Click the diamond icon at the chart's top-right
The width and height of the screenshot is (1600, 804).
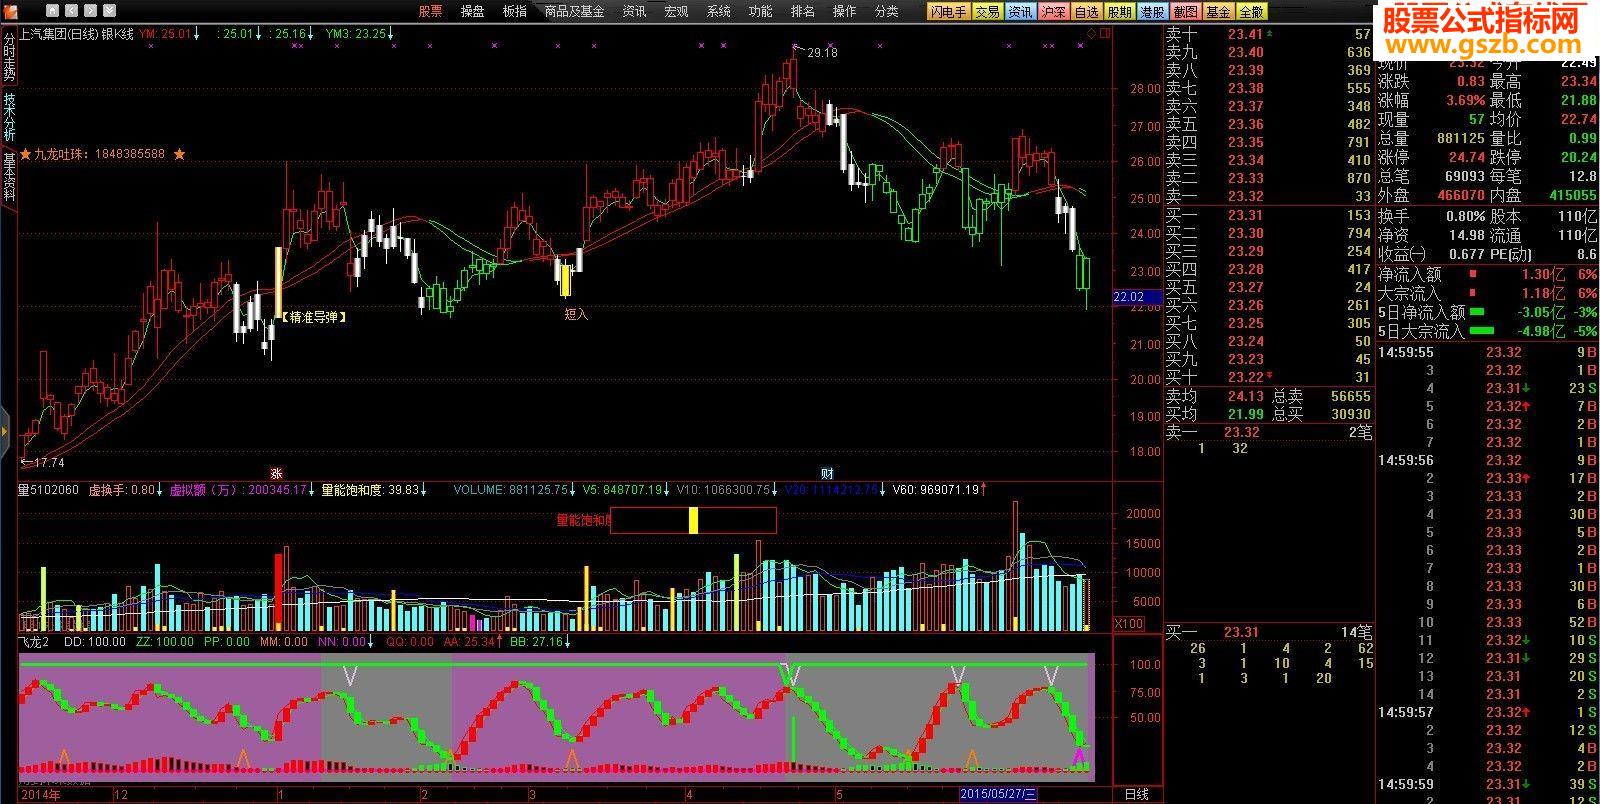pos(1090,33)
